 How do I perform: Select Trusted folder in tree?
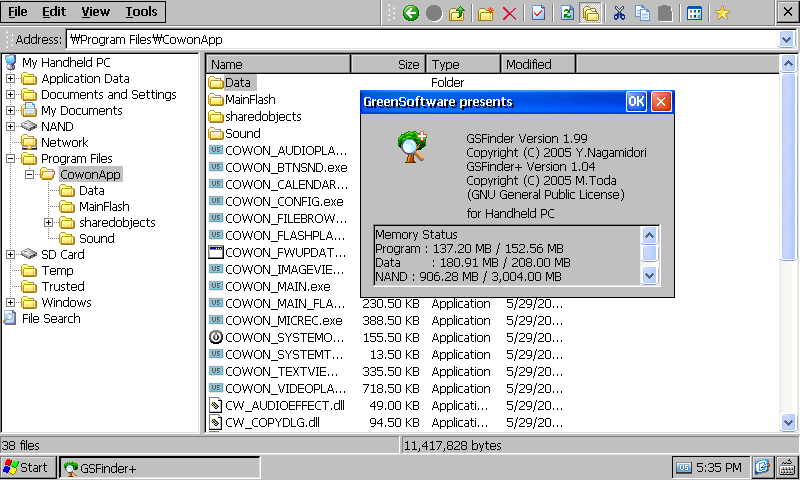point(63,286)
